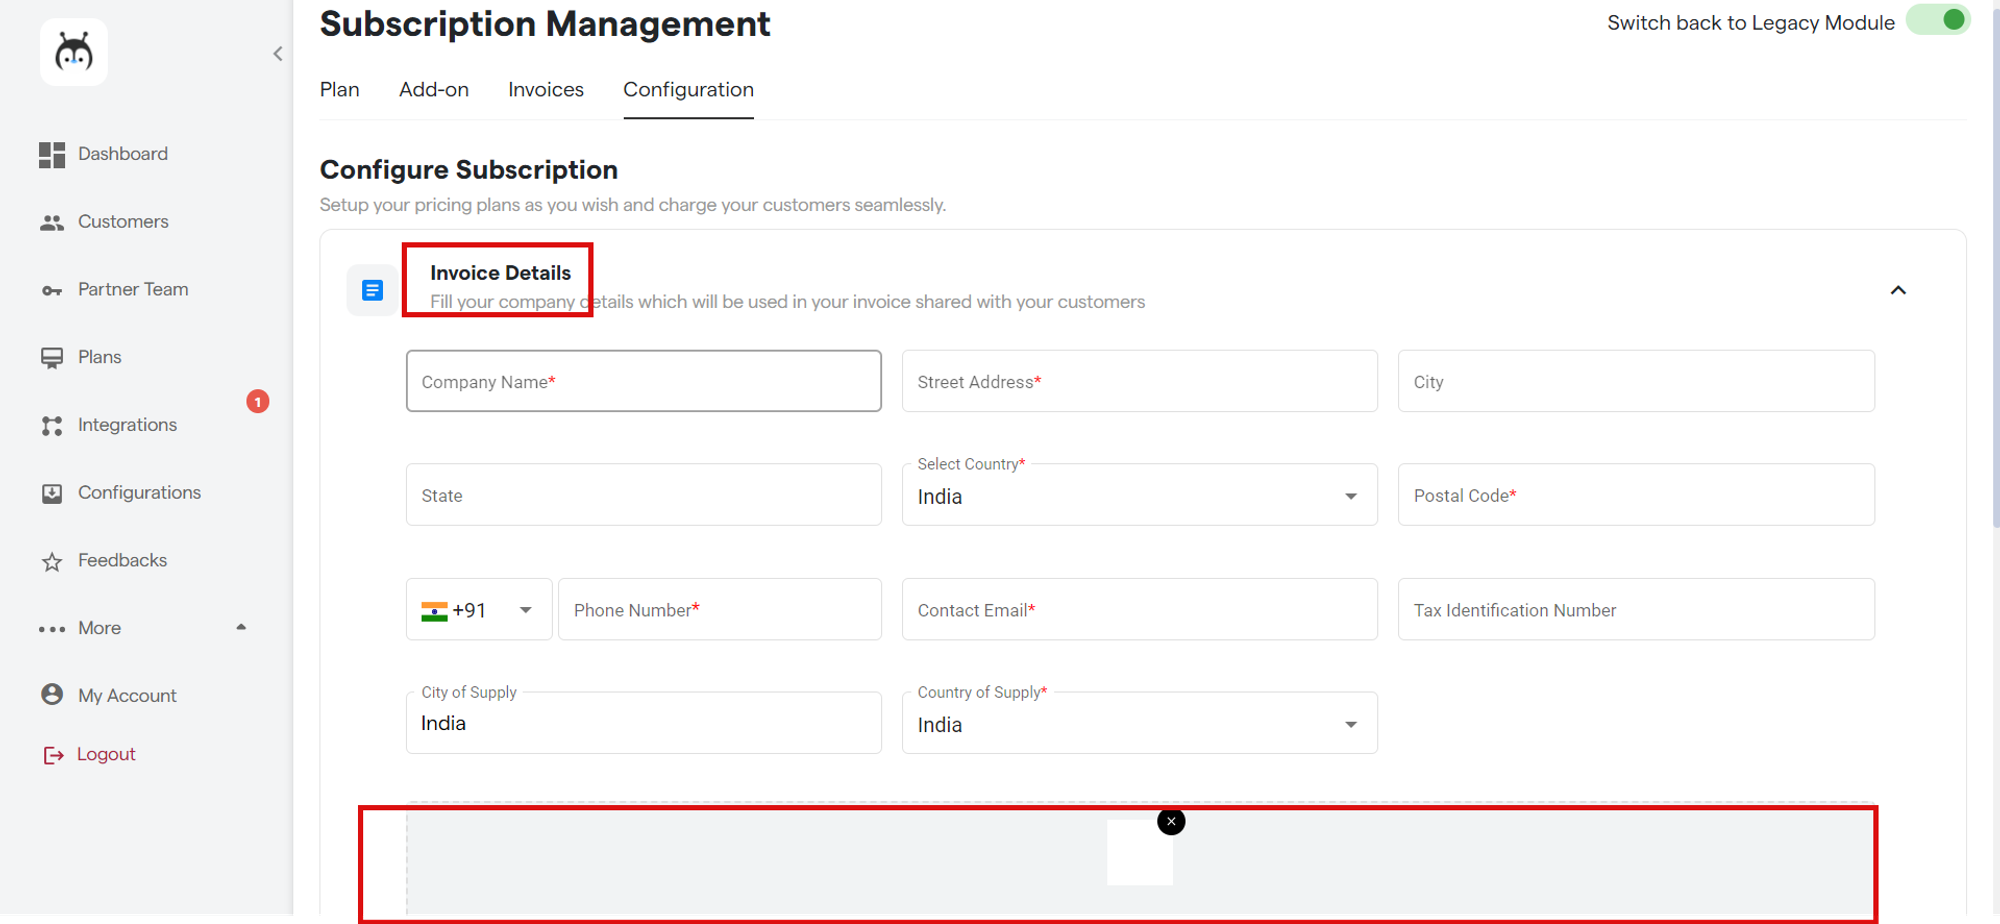Image resolution: width=2000 pixels, height=924 pixels.
Task: Open the +91 phone country code dropdown
Action: coord(479,610)
